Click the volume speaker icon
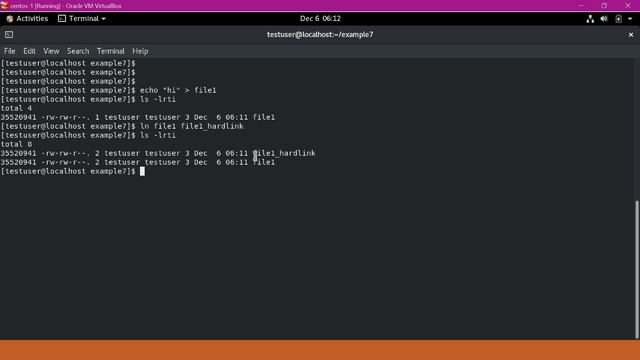Screen dimensions: 640x360 pos(604,19)
